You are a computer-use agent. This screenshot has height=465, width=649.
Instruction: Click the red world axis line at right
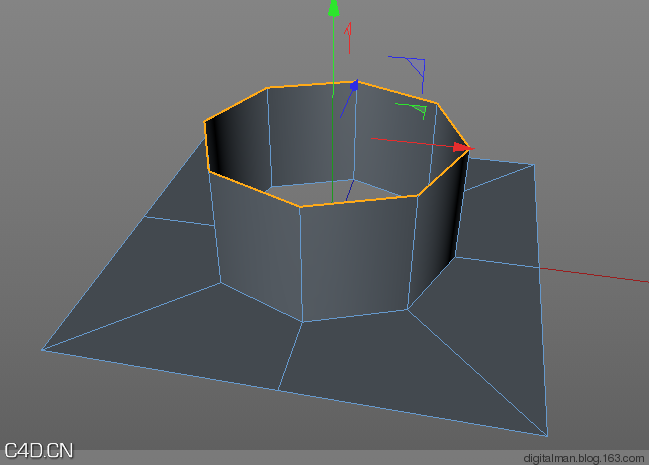pyautogui.click(x=600, y=275)
